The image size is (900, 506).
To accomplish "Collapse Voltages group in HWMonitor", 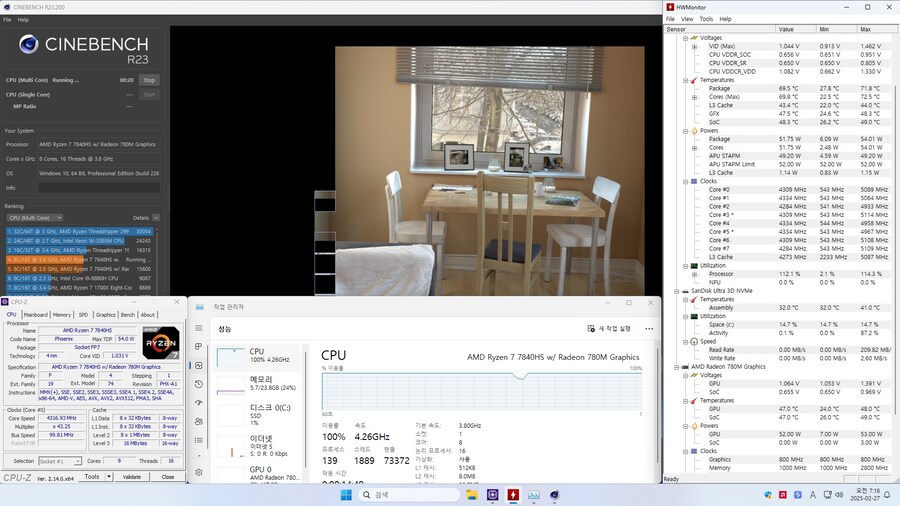I will coord(685,38).
